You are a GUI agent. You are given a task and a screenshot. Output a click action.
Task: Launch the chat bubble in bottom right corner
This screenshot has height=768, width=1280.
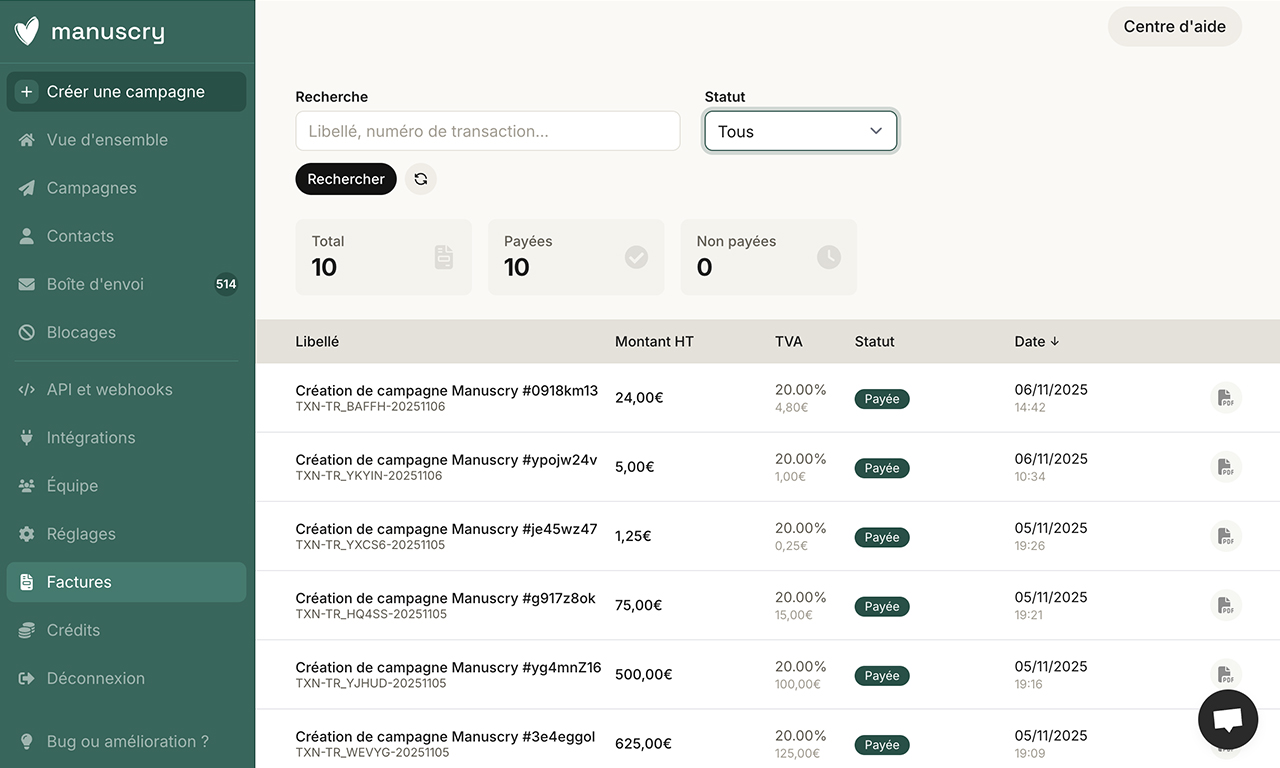tap(1227, 719)
